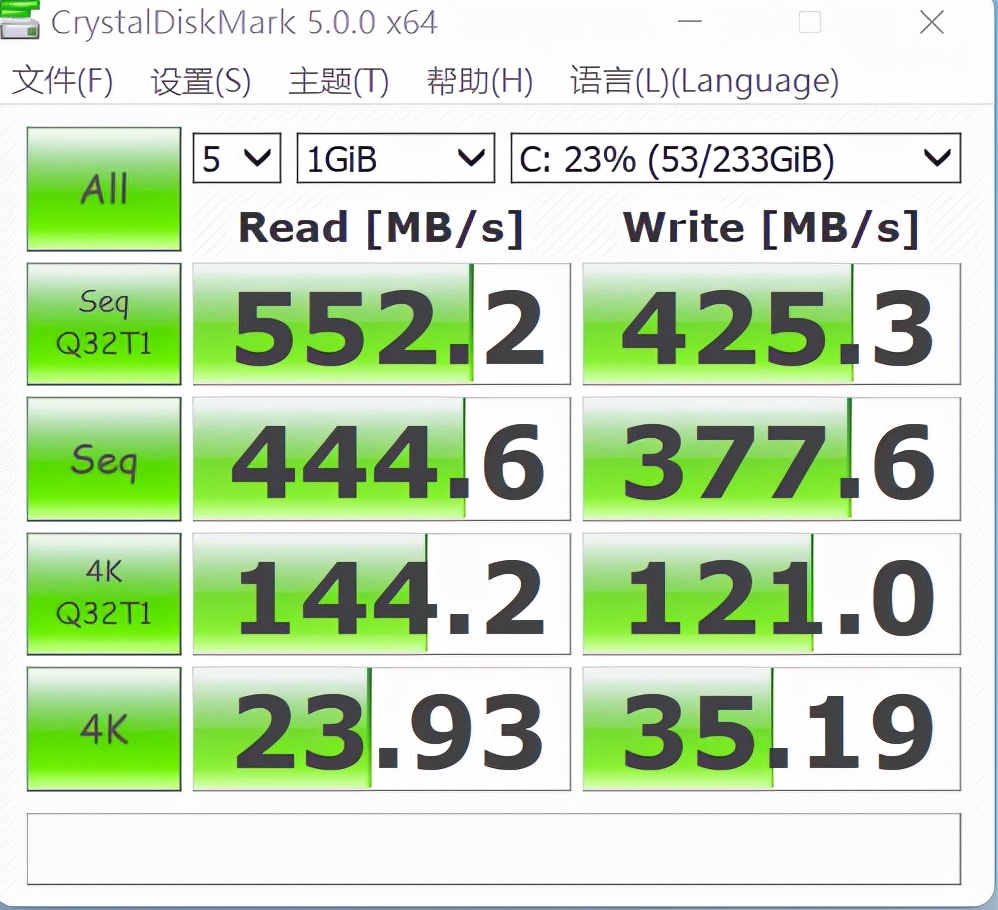Viewport: 998px width, 910px height.
Task: Select the 144.2 4K Q32T1 read result
Action: click(x=382, y=594)
